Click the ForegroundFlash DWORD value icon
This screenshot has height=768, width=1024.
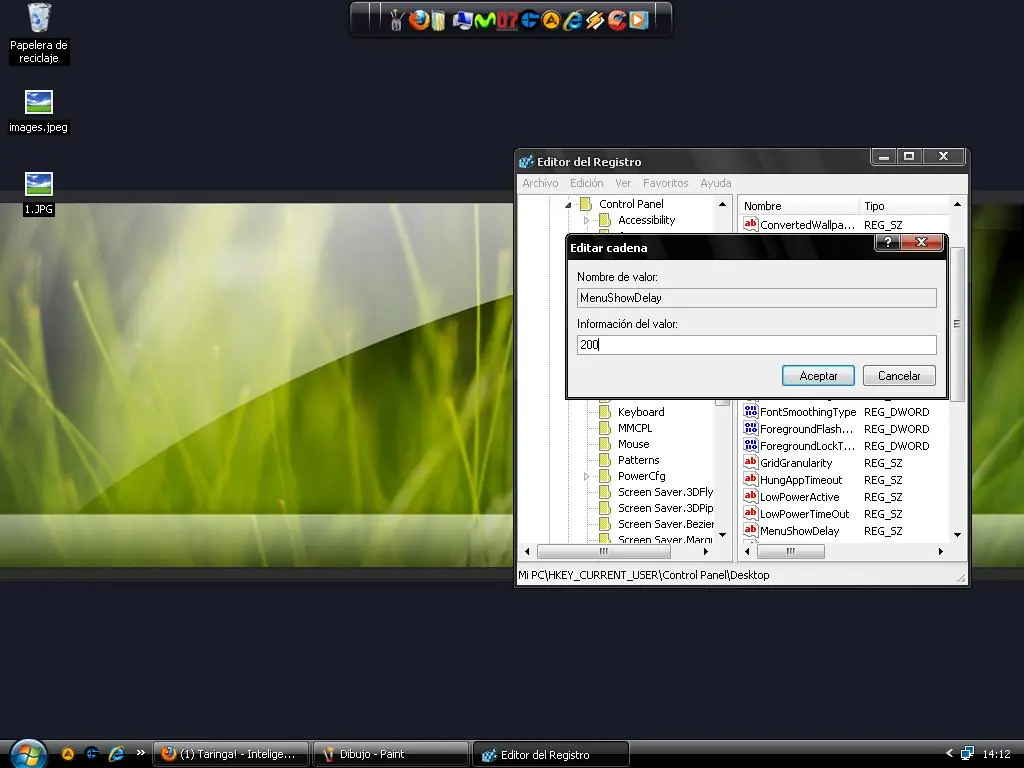point(750,428)
